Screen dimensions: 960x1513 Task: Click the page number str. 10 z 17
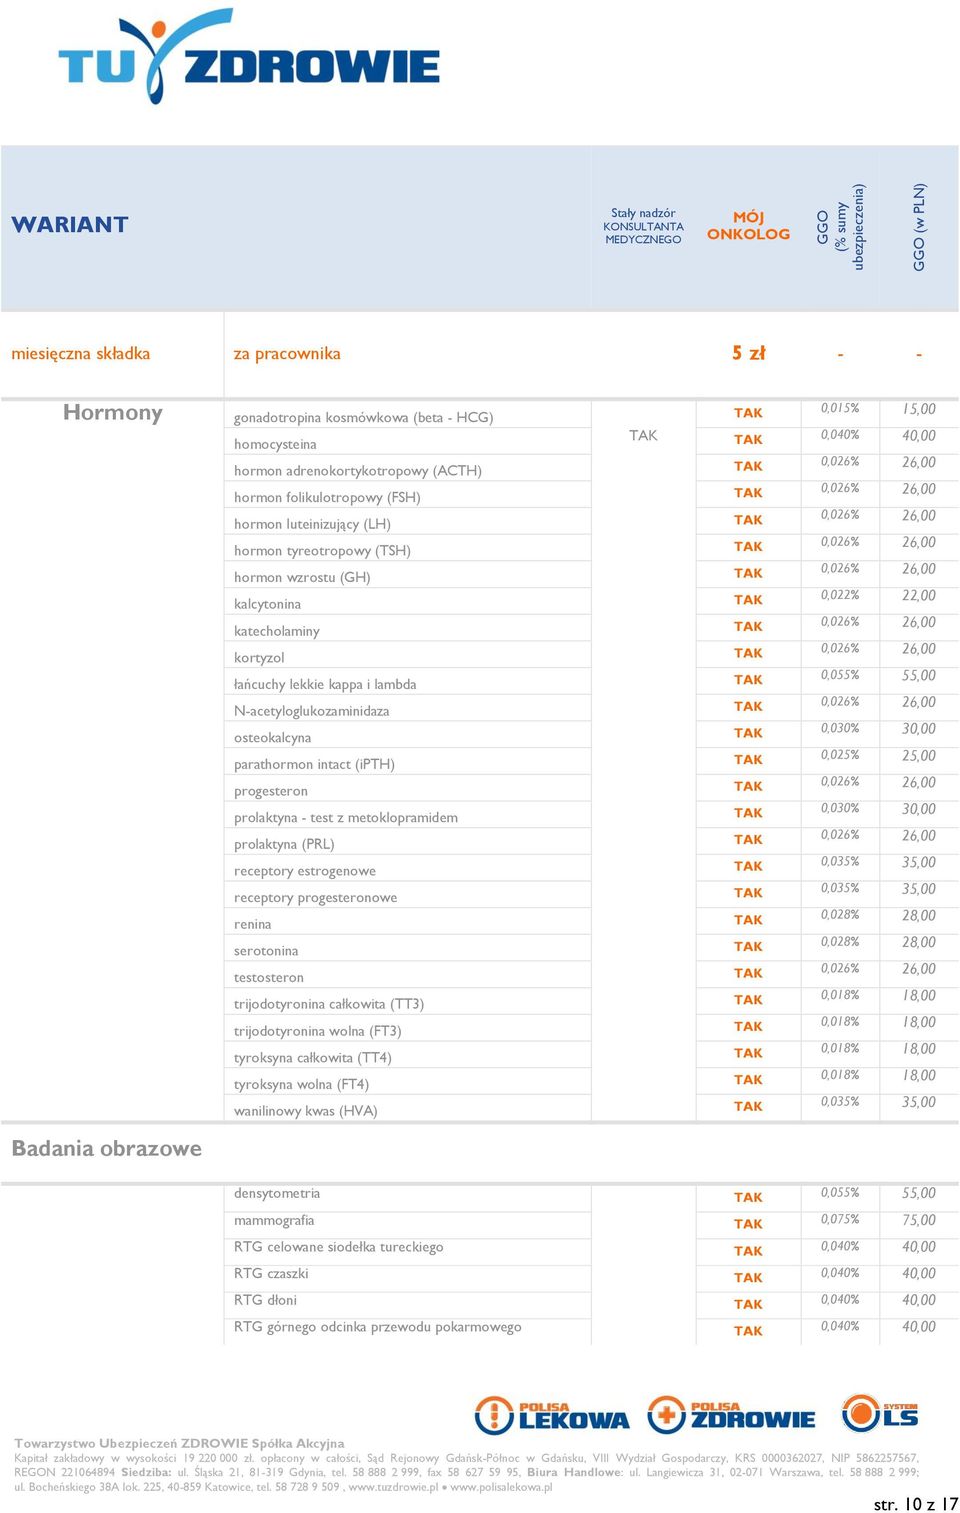pyautogui.click(x=915, y=1503)
